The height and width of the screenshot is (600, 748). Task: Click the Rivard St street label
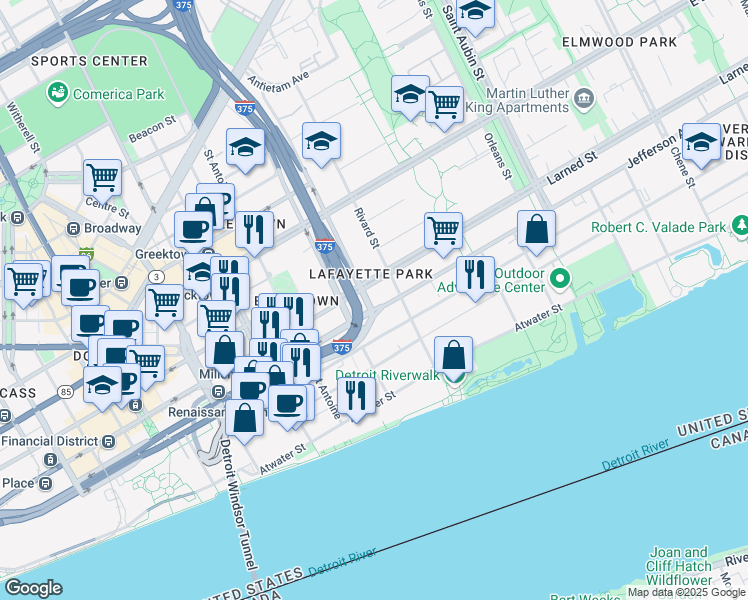click(x=367, y=228)
